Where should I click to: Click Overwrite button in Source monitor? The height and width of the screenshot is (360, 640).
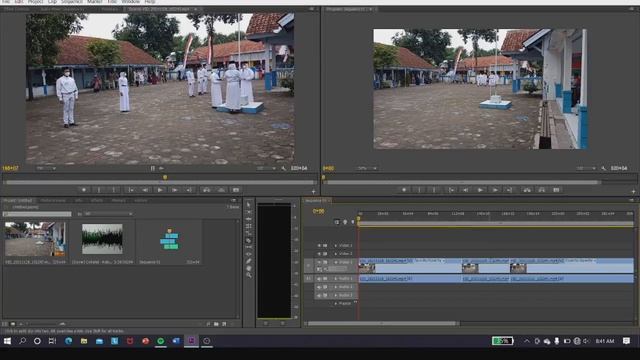221,190
